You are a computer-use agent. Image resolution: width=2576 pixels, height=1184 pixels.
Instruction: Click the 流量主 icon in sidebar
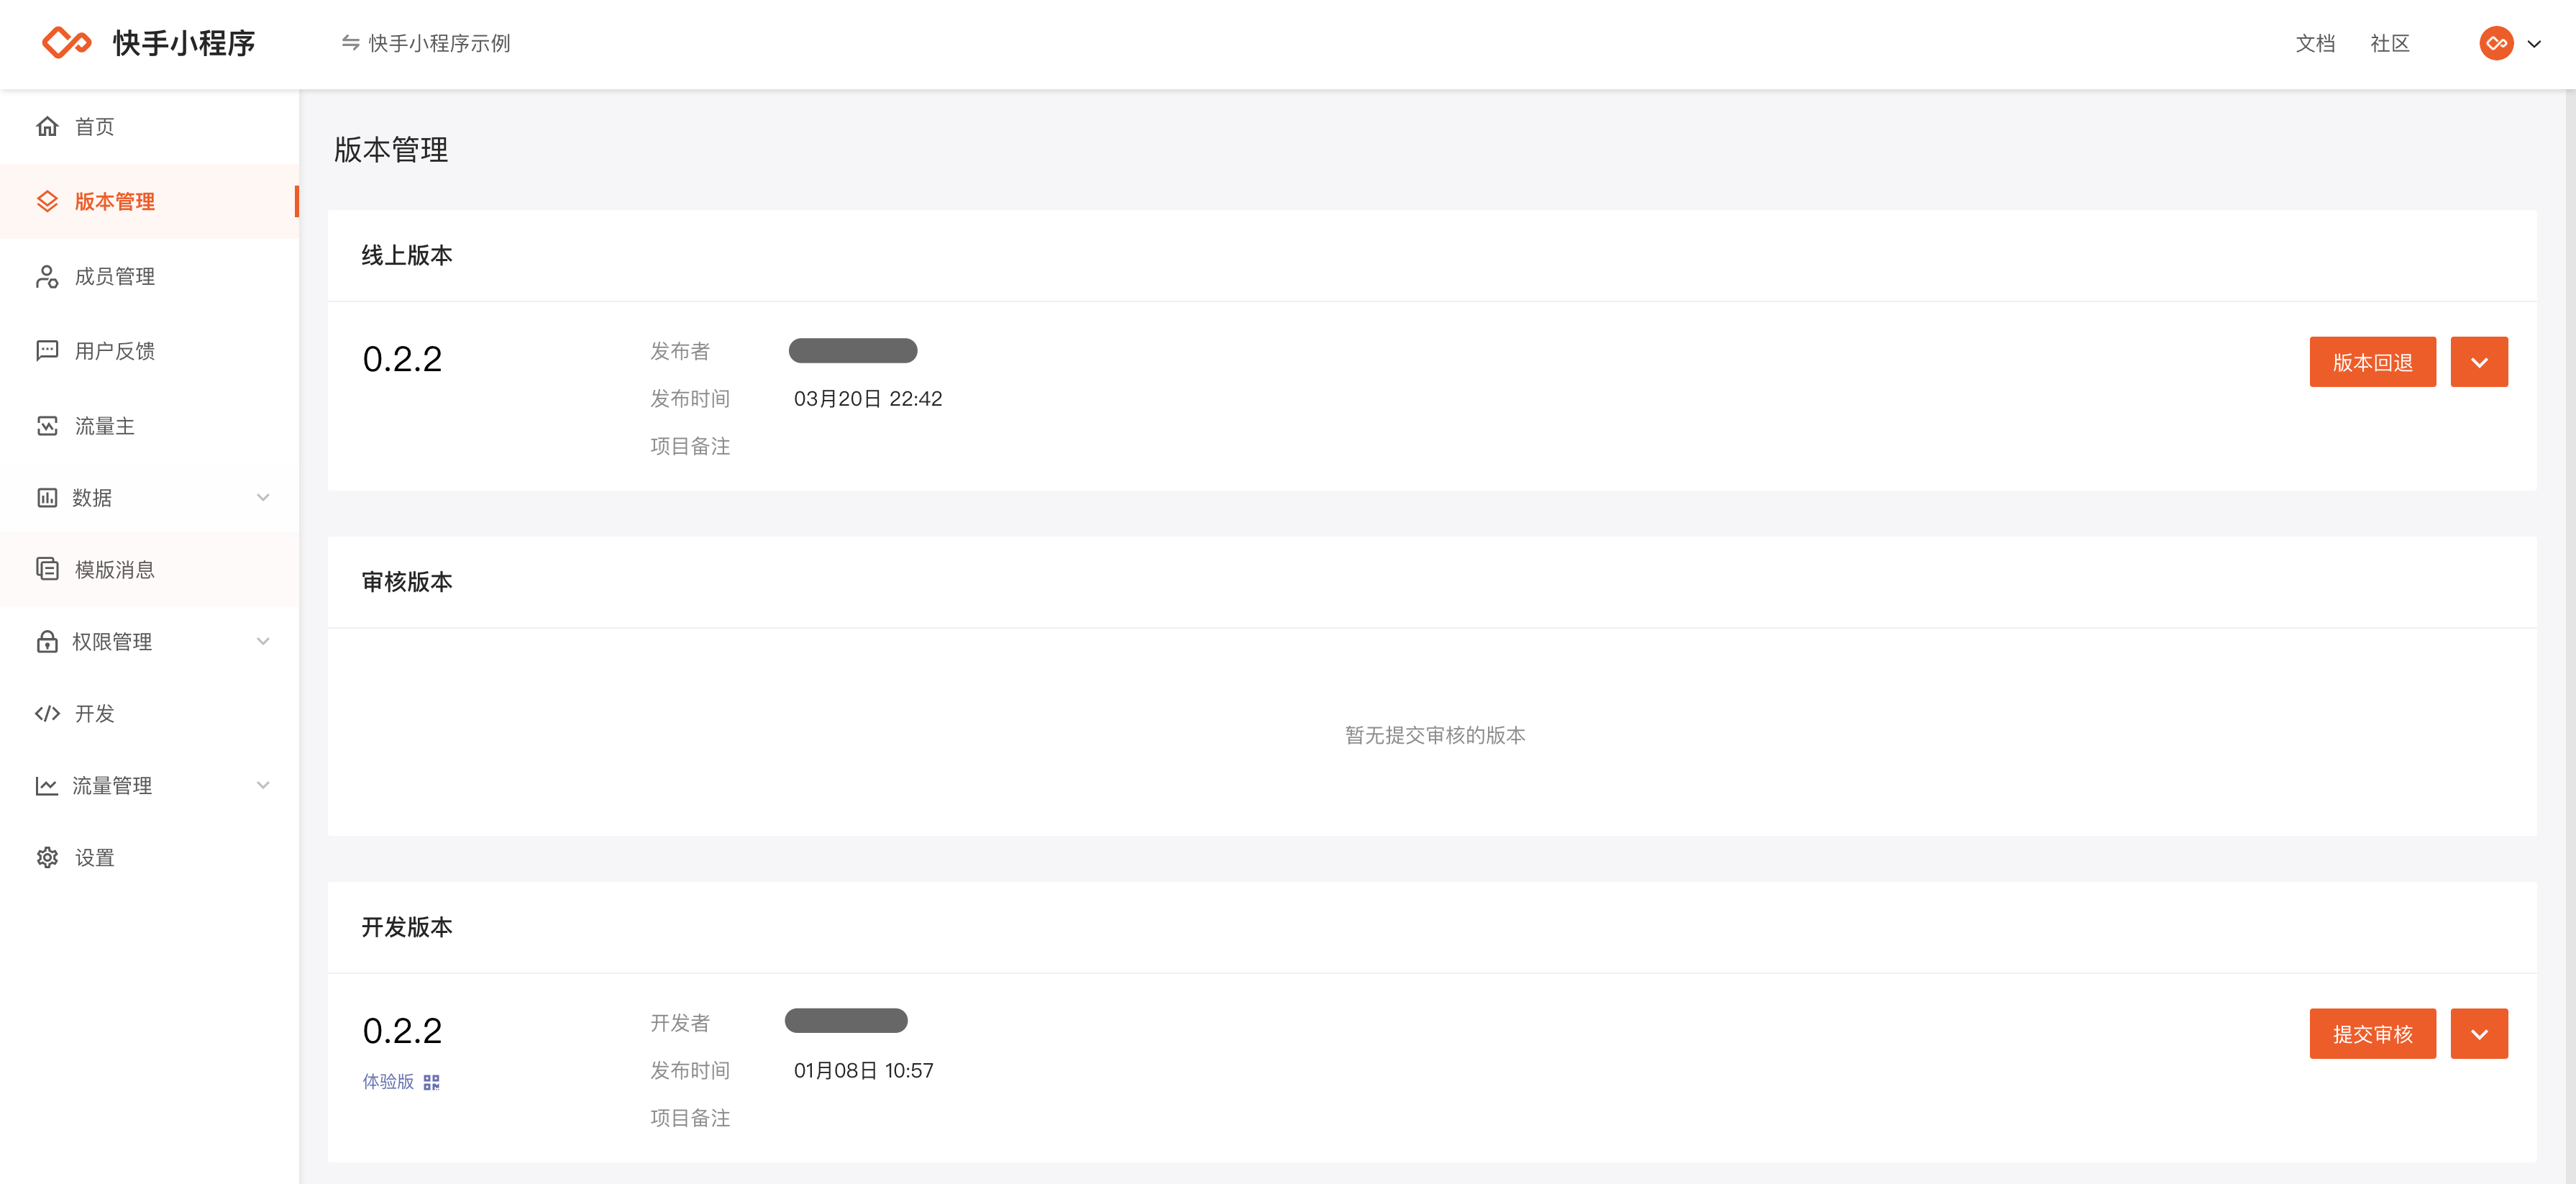click(47, 426)
